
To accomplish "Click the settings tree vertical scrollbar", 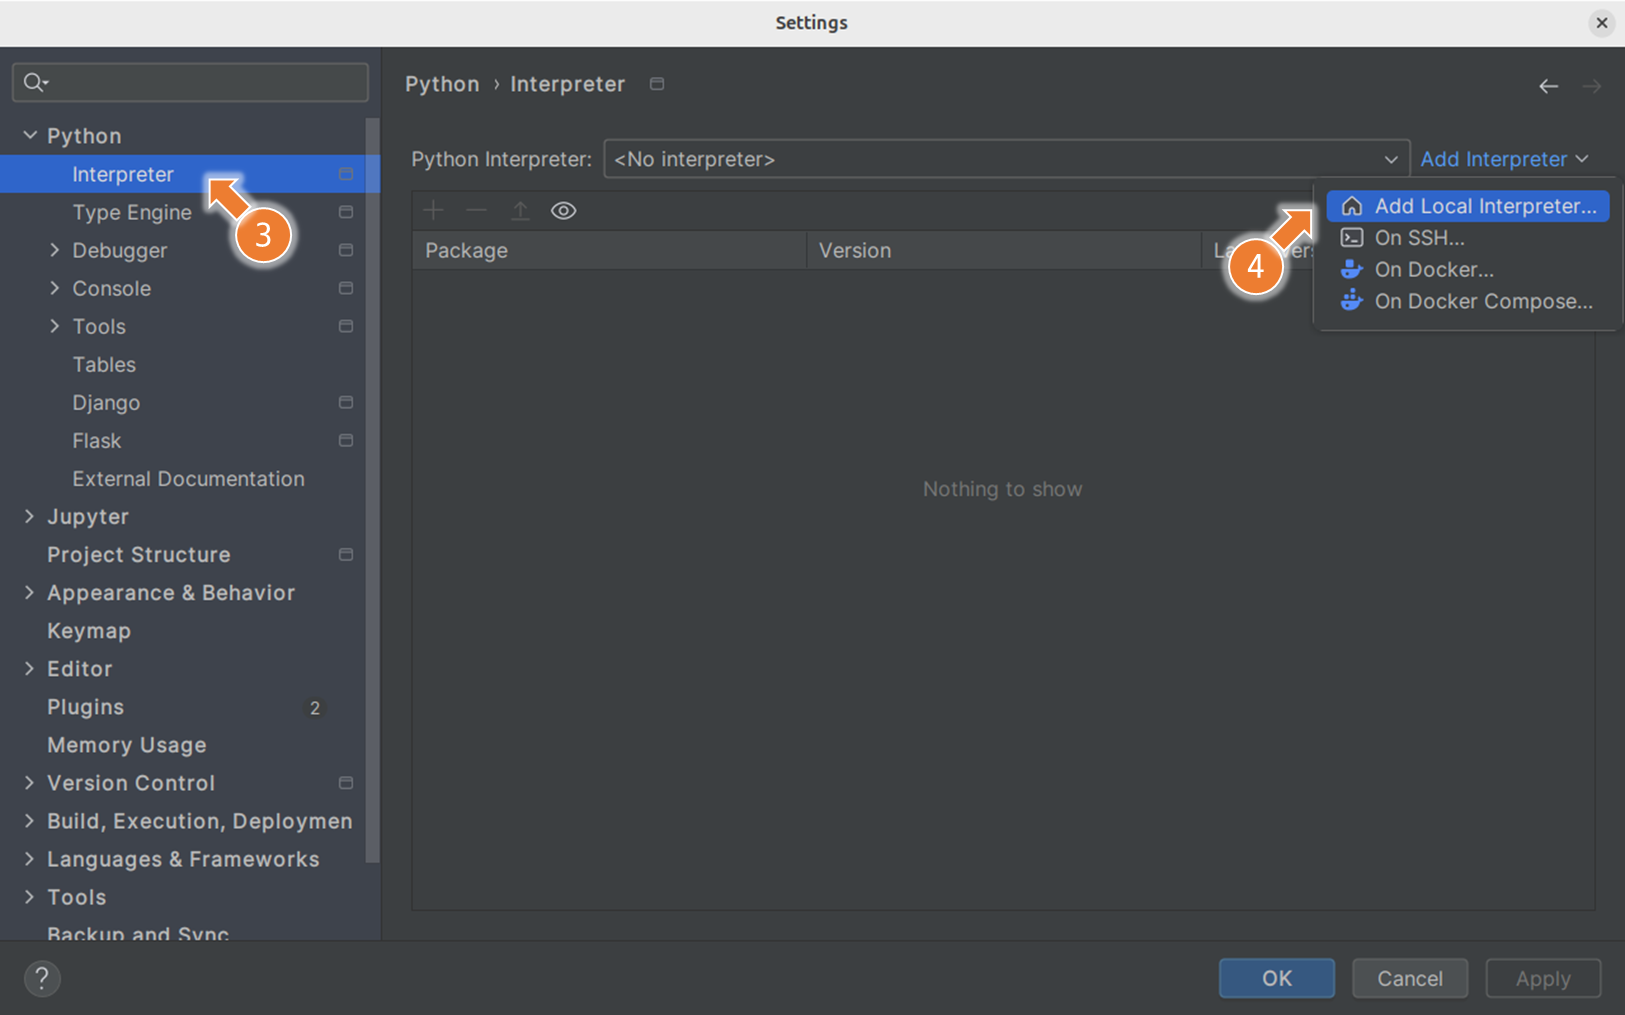I will [373, 490].
